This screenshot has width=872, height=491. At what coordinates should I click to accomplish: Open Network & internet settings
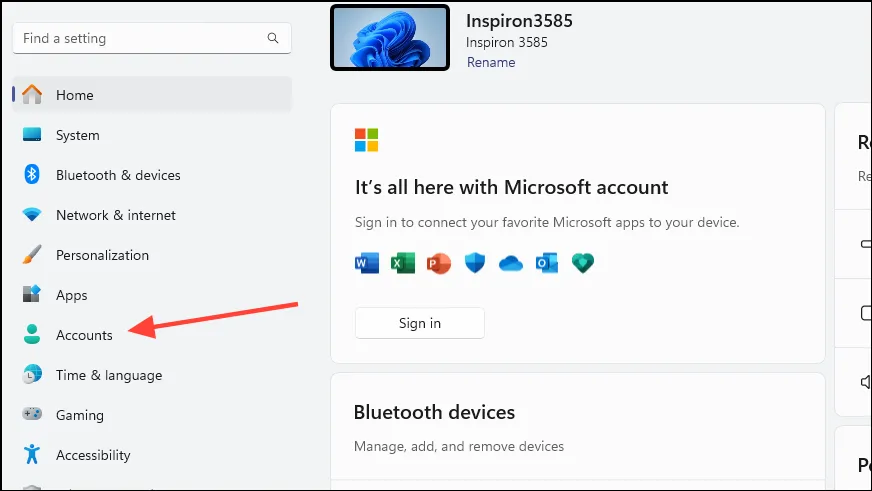coord(115,215)
